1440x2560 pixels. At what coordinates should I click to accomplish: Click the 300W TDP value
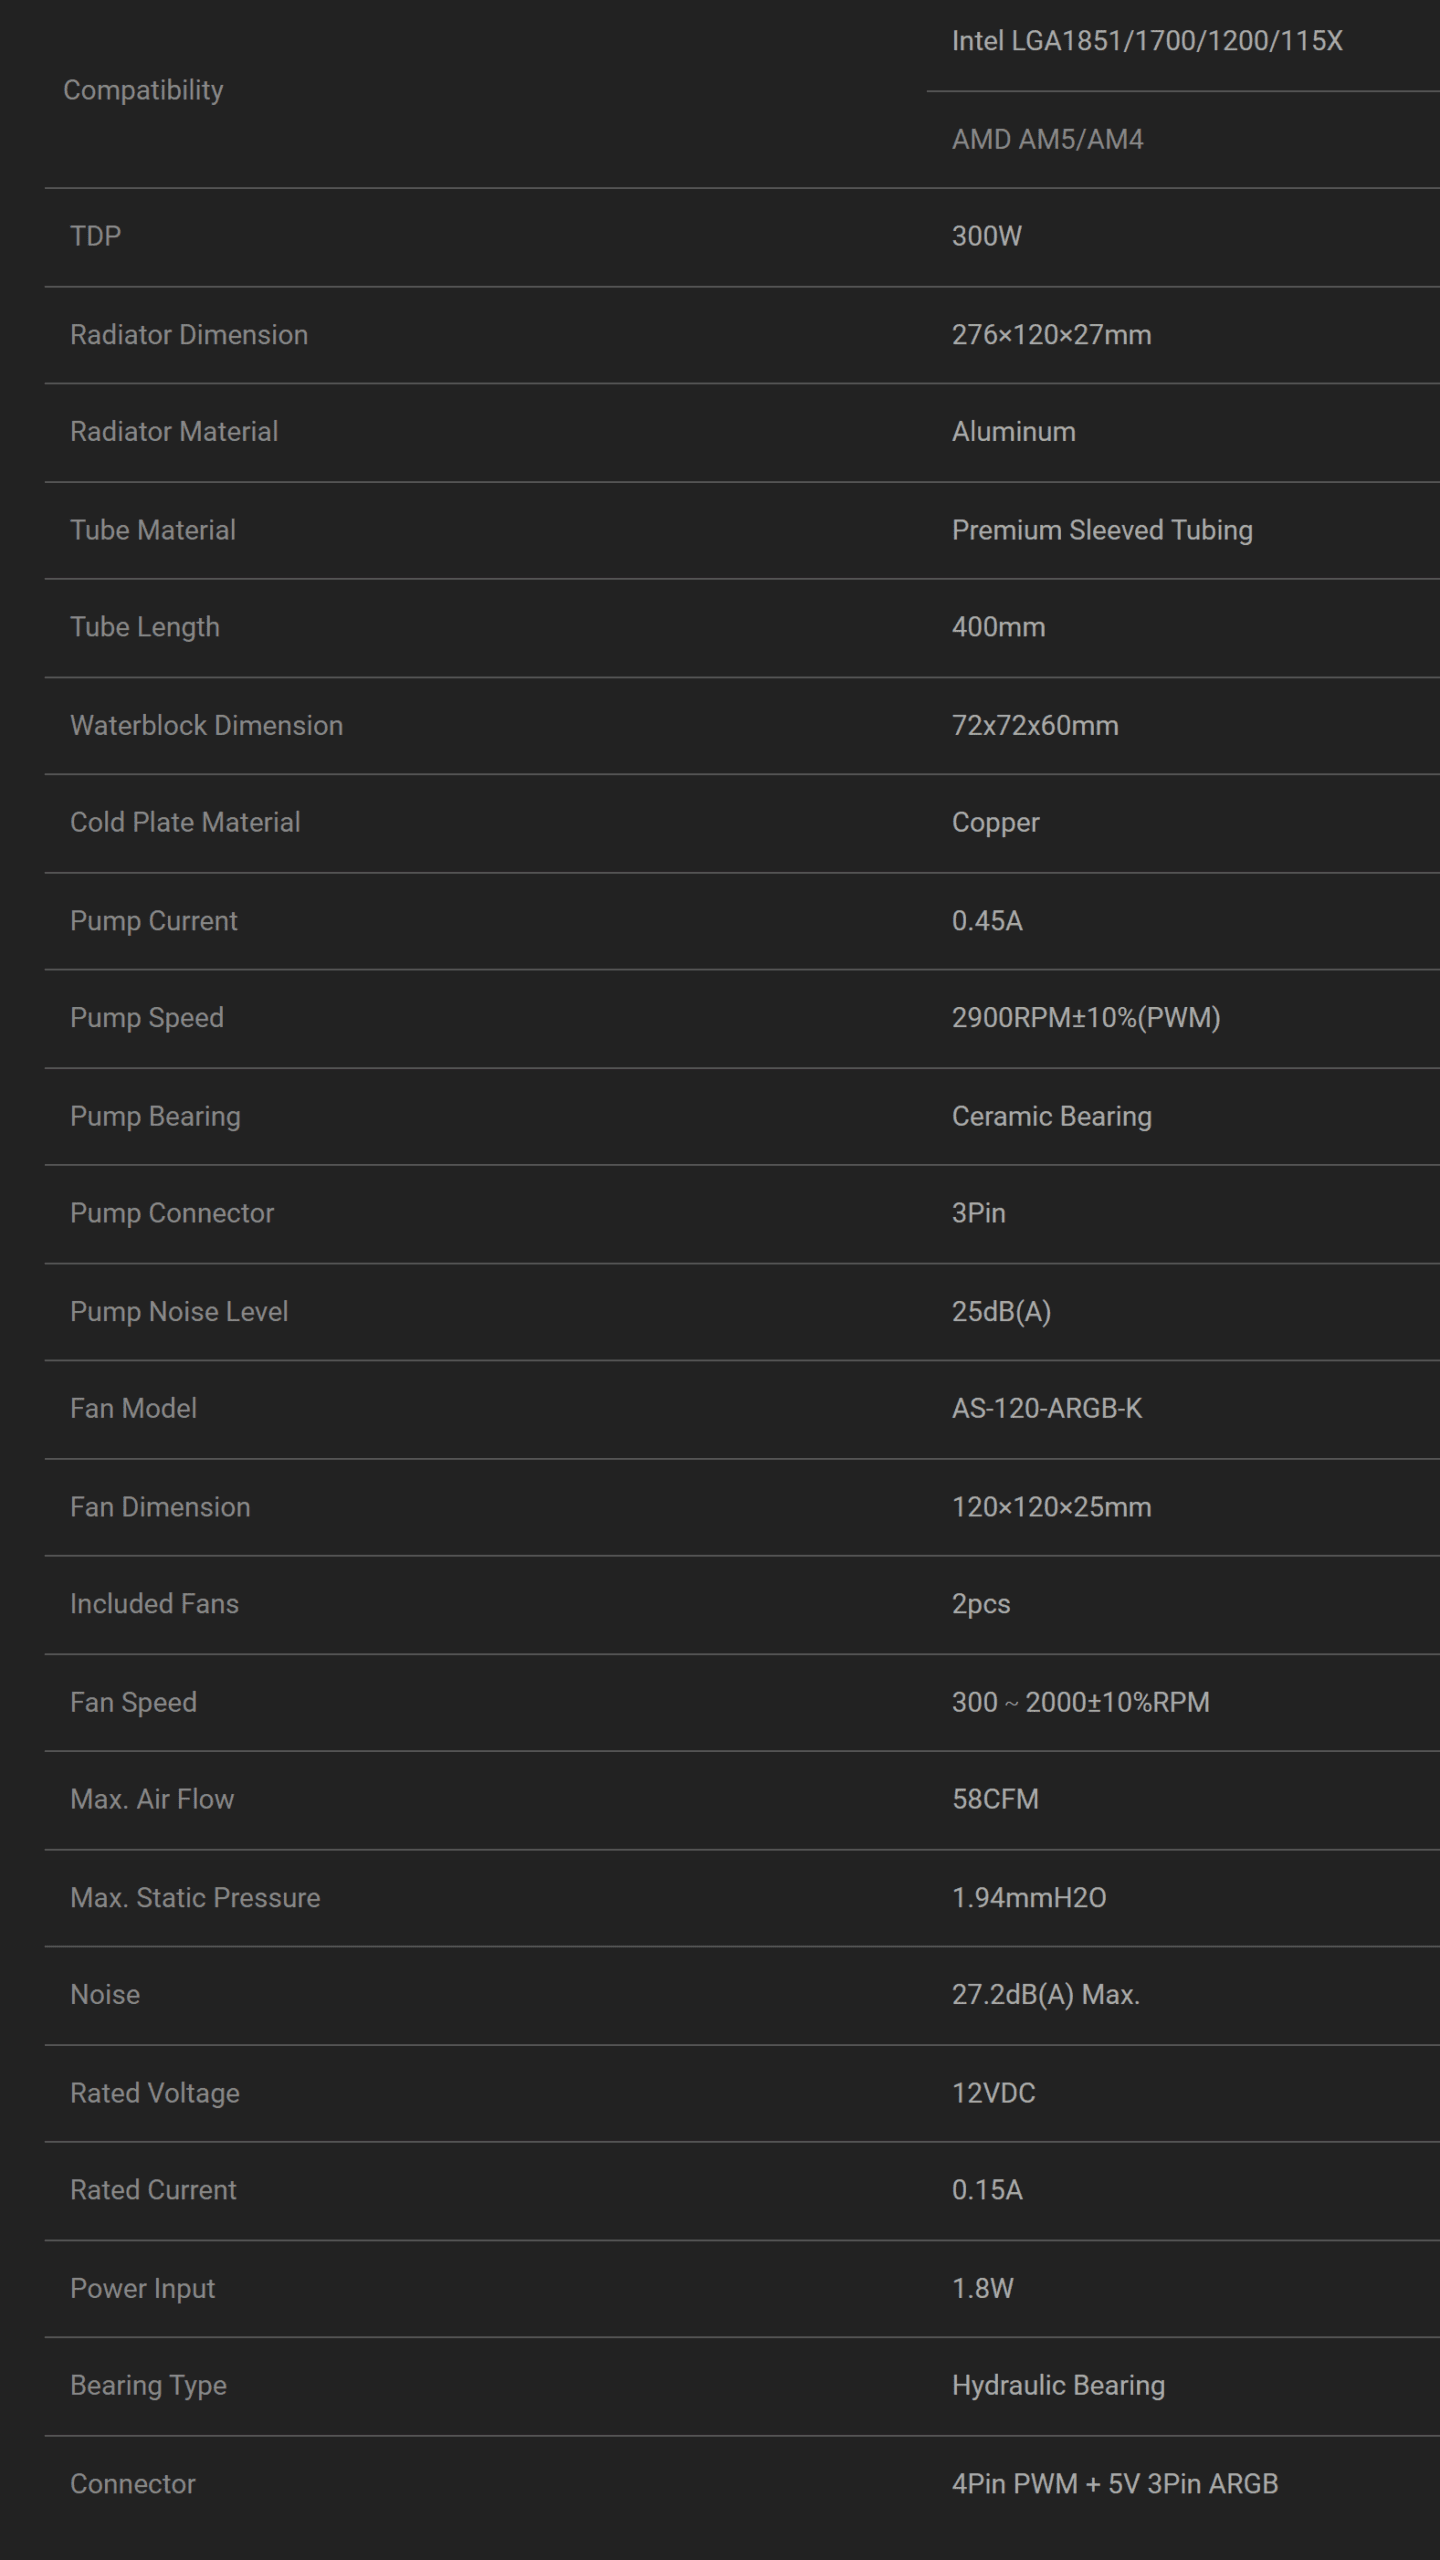pyautogui.click(x=986, y=237)
